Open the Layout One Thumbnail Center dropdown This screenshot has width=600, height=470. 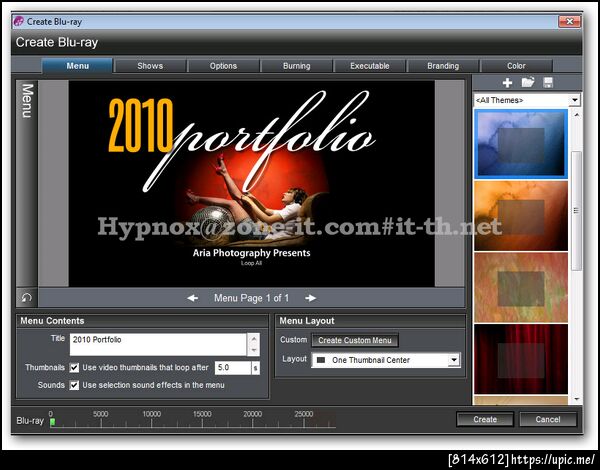[386, 360]
